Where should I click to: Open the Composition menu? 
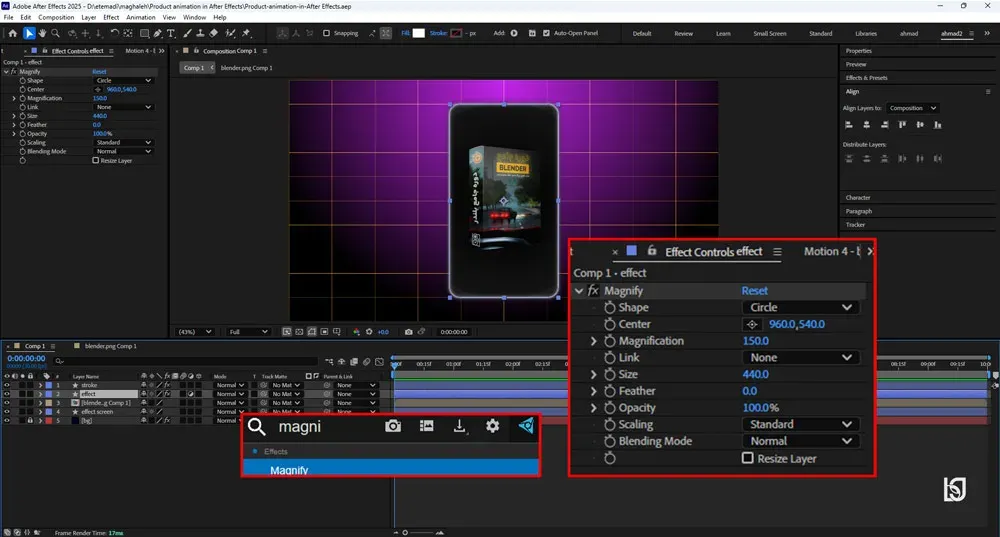(x=56, y=17)
